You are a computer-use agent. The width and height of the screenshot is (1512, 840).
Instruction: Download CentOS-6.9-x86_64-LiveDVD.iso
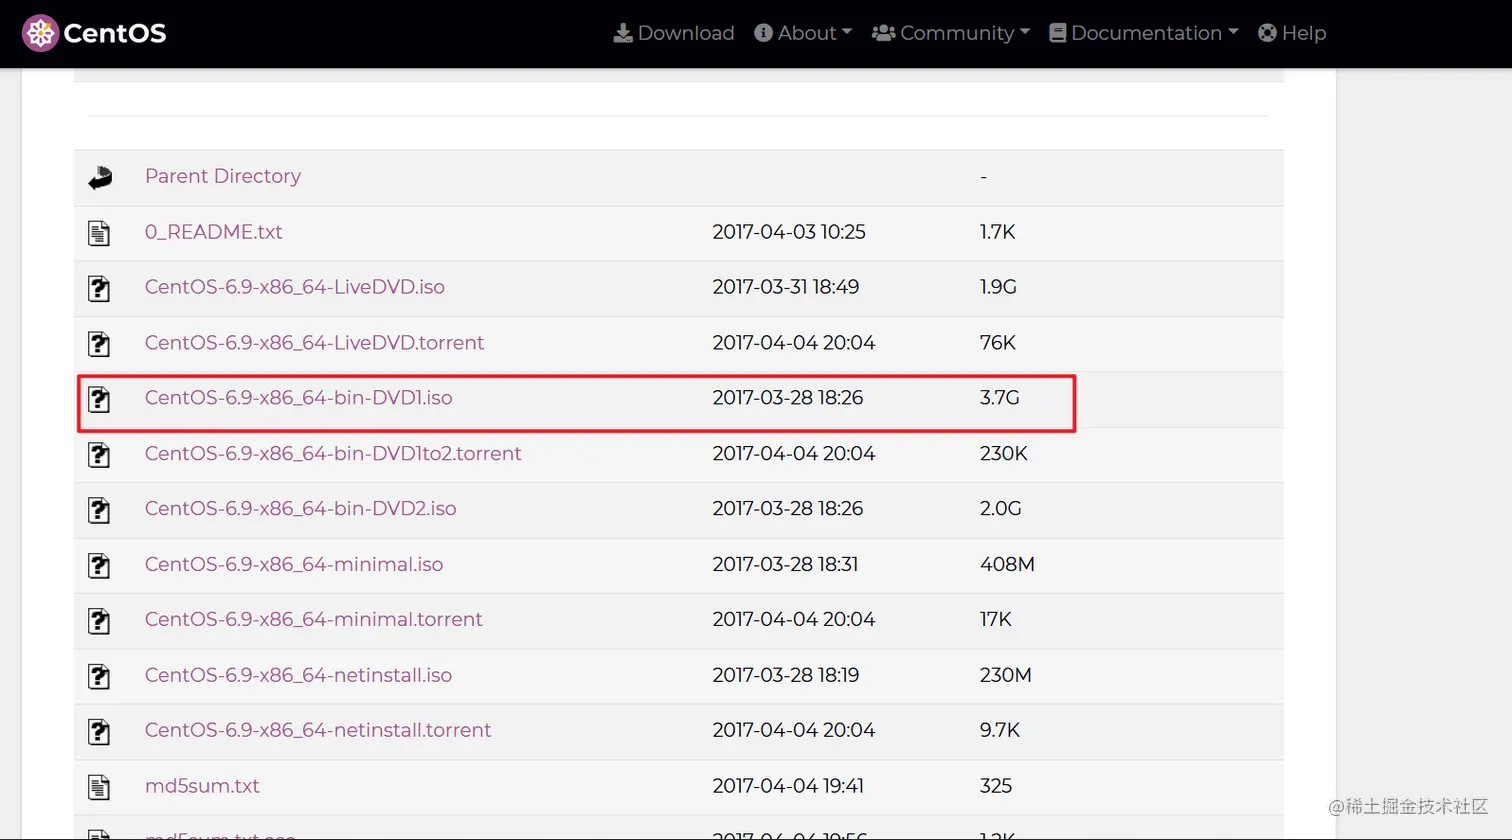coord(295,287)
